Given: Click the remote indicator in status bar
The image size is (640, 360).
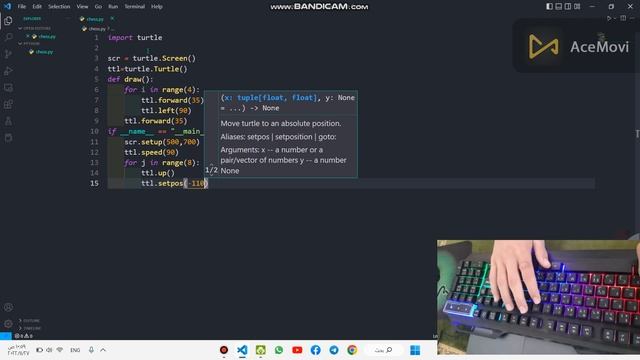Looking at the screenshot, I should [6, 336].
